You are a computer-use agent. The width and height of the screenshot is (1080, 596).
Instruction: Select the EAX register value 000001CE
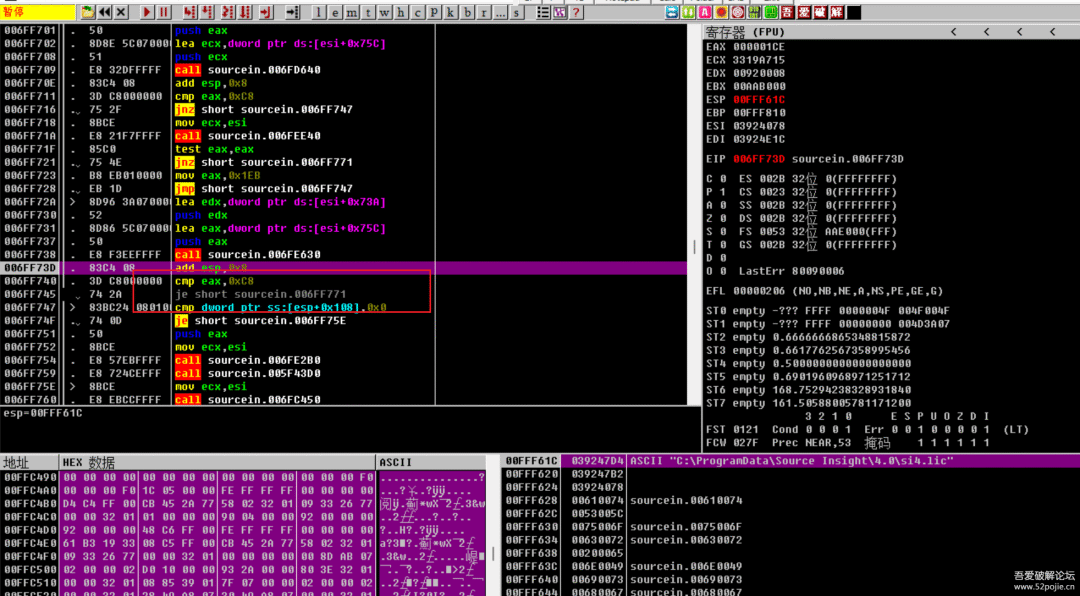coord(758,47)
